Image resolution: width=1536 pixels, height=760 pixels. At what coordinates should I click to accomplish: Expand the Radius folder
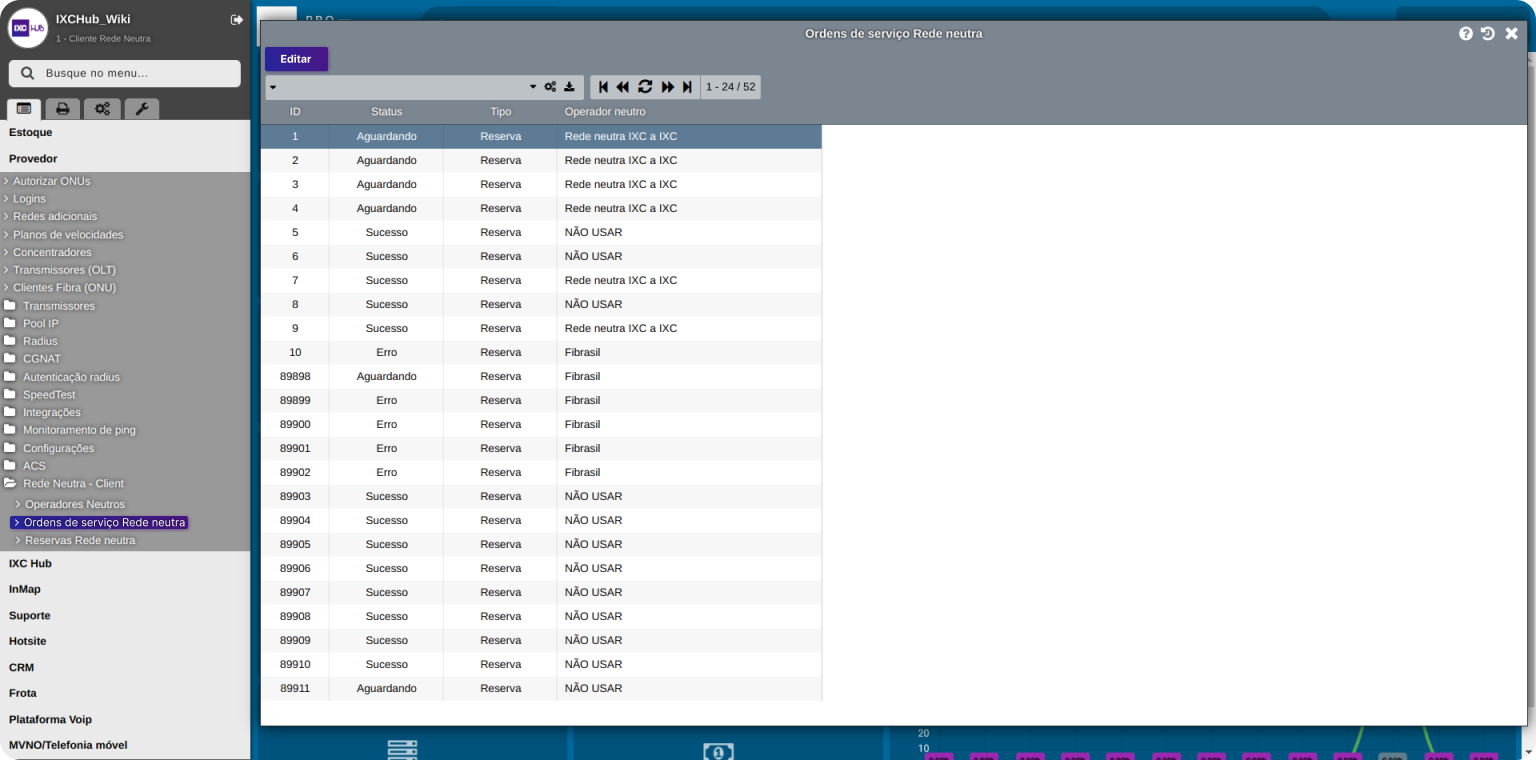(40, 341)
